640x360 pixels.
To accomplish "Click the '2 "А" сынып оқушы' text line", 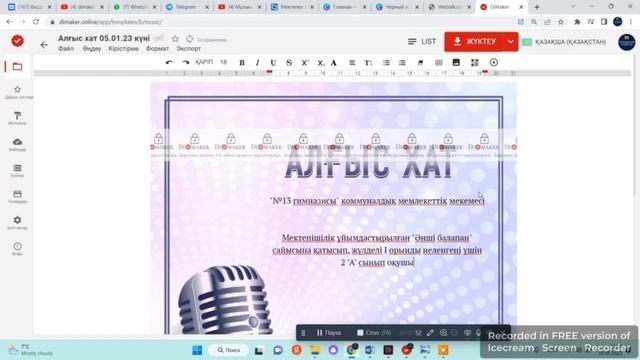I will (377, 262).
